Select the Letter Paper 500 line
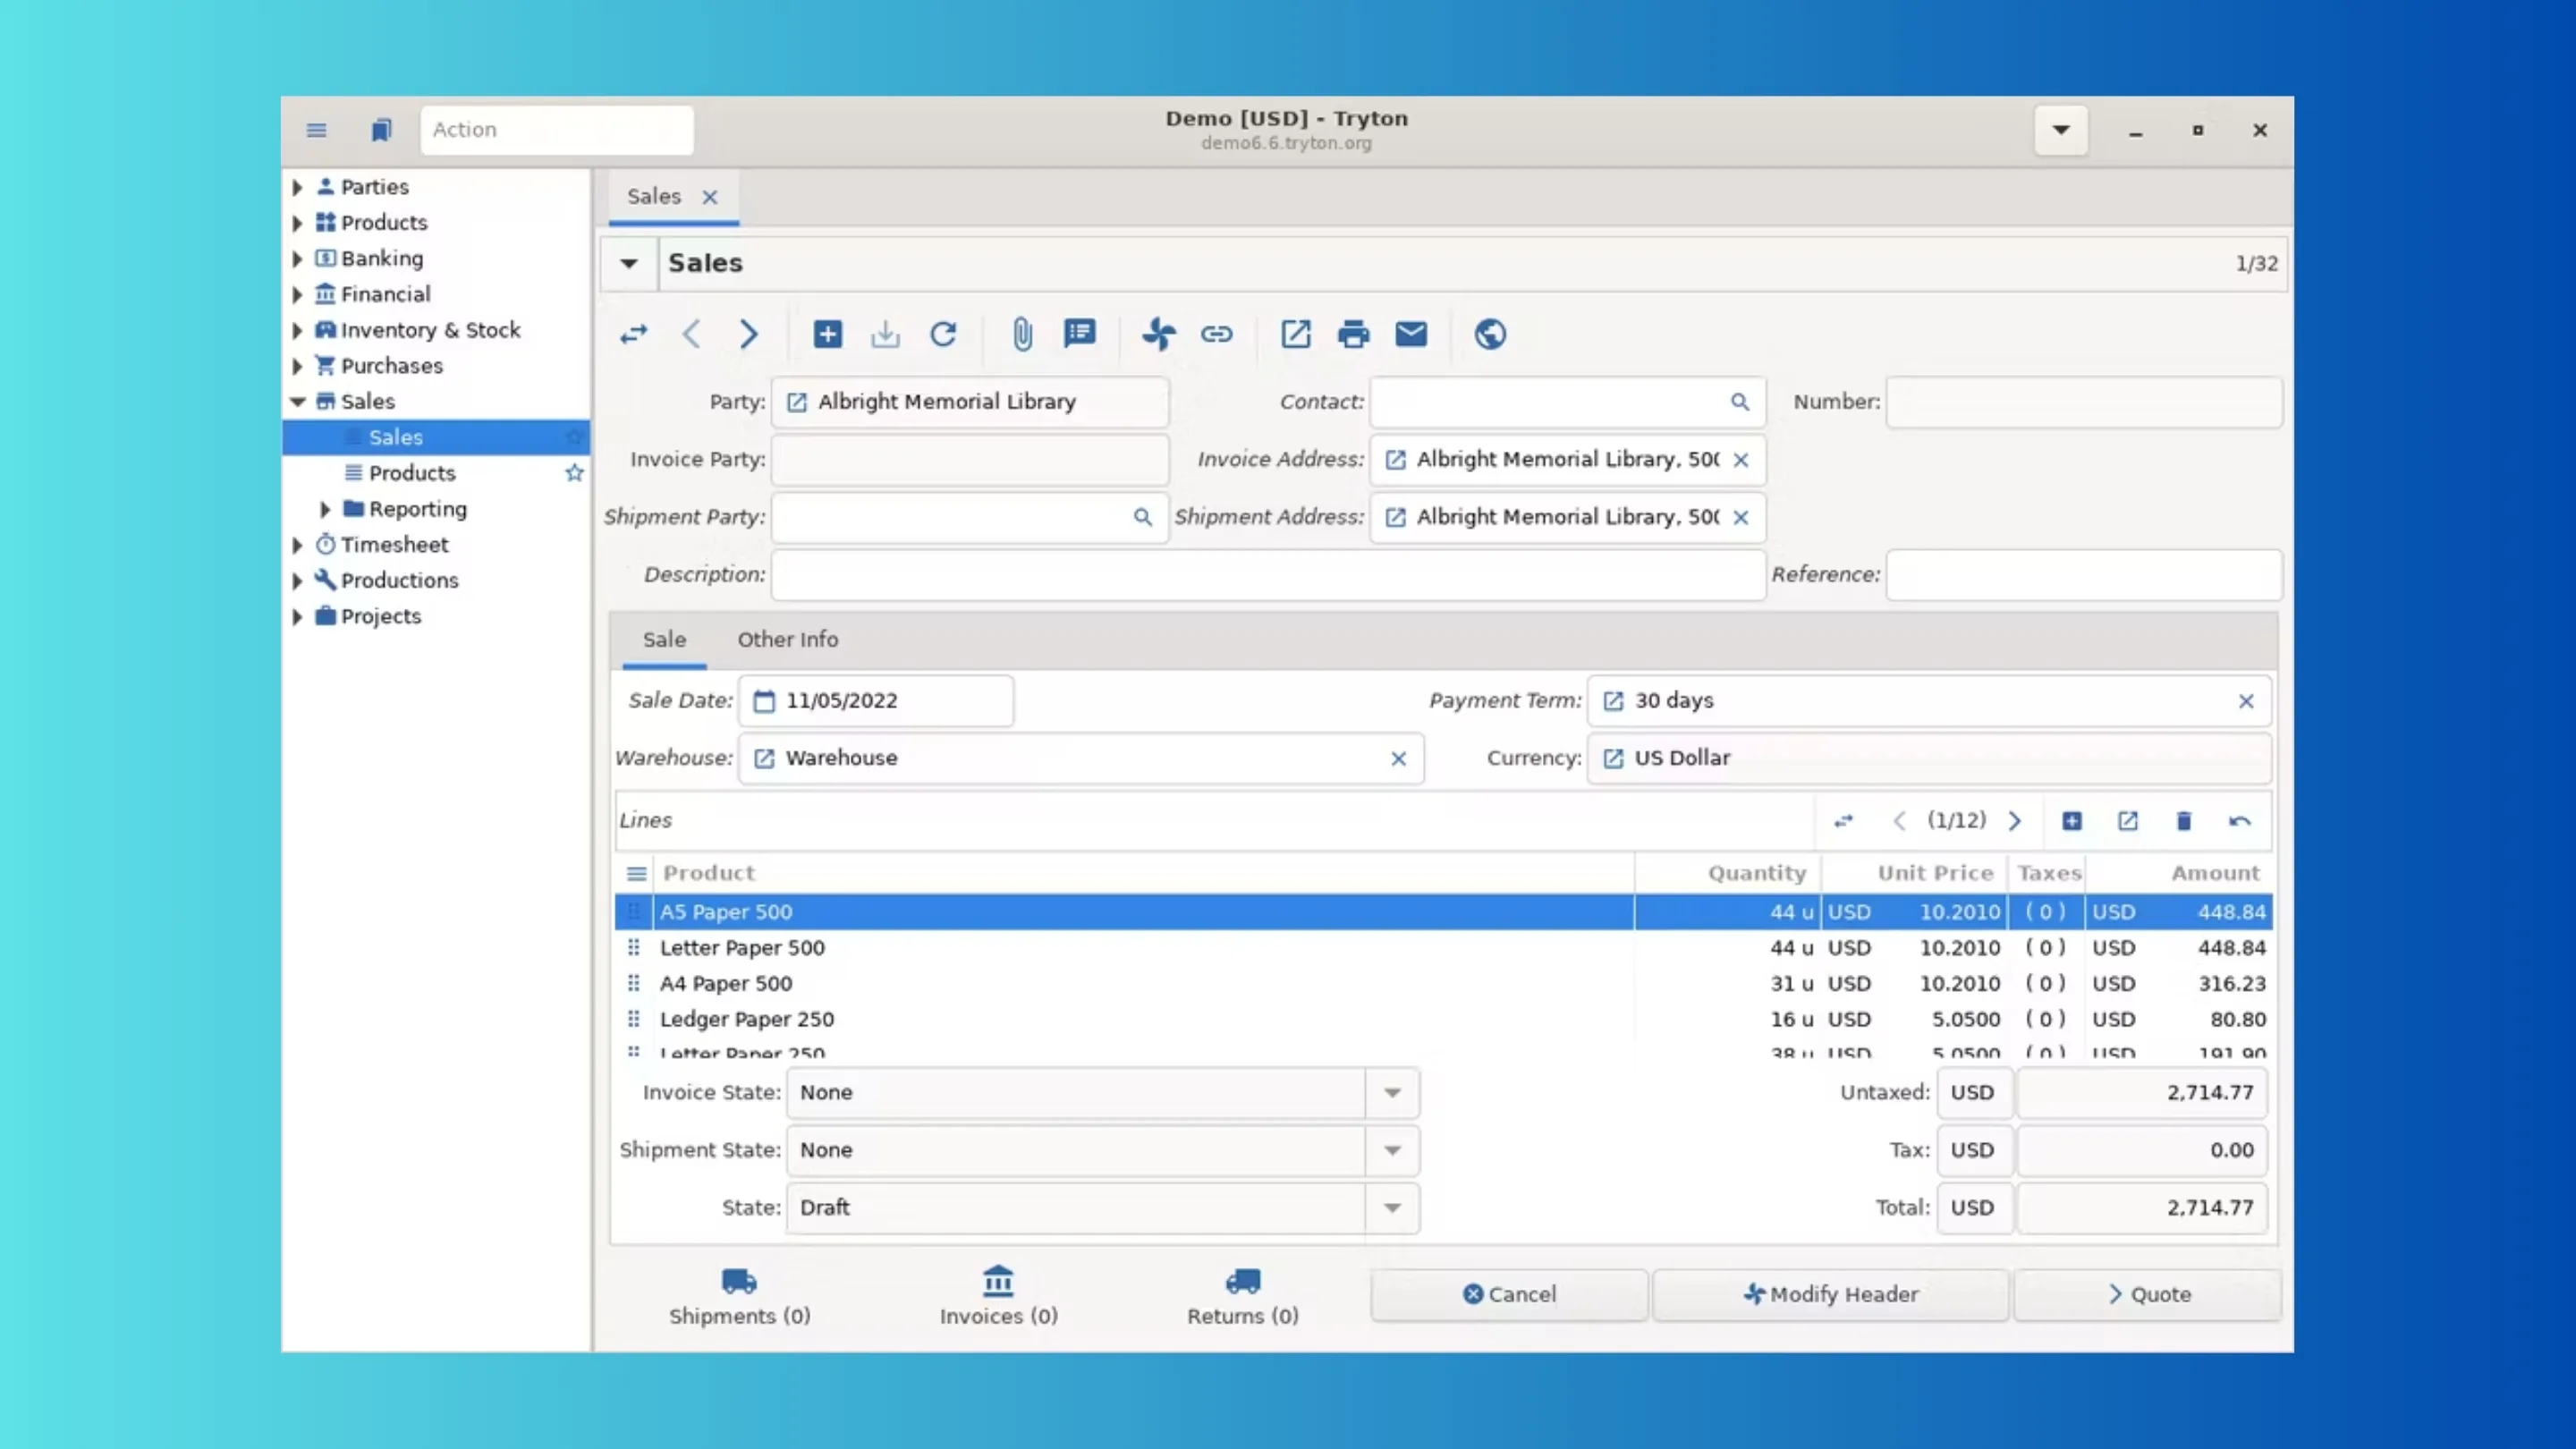The width and height of the screenshot is (2576, 1449). click(1443, 948)
